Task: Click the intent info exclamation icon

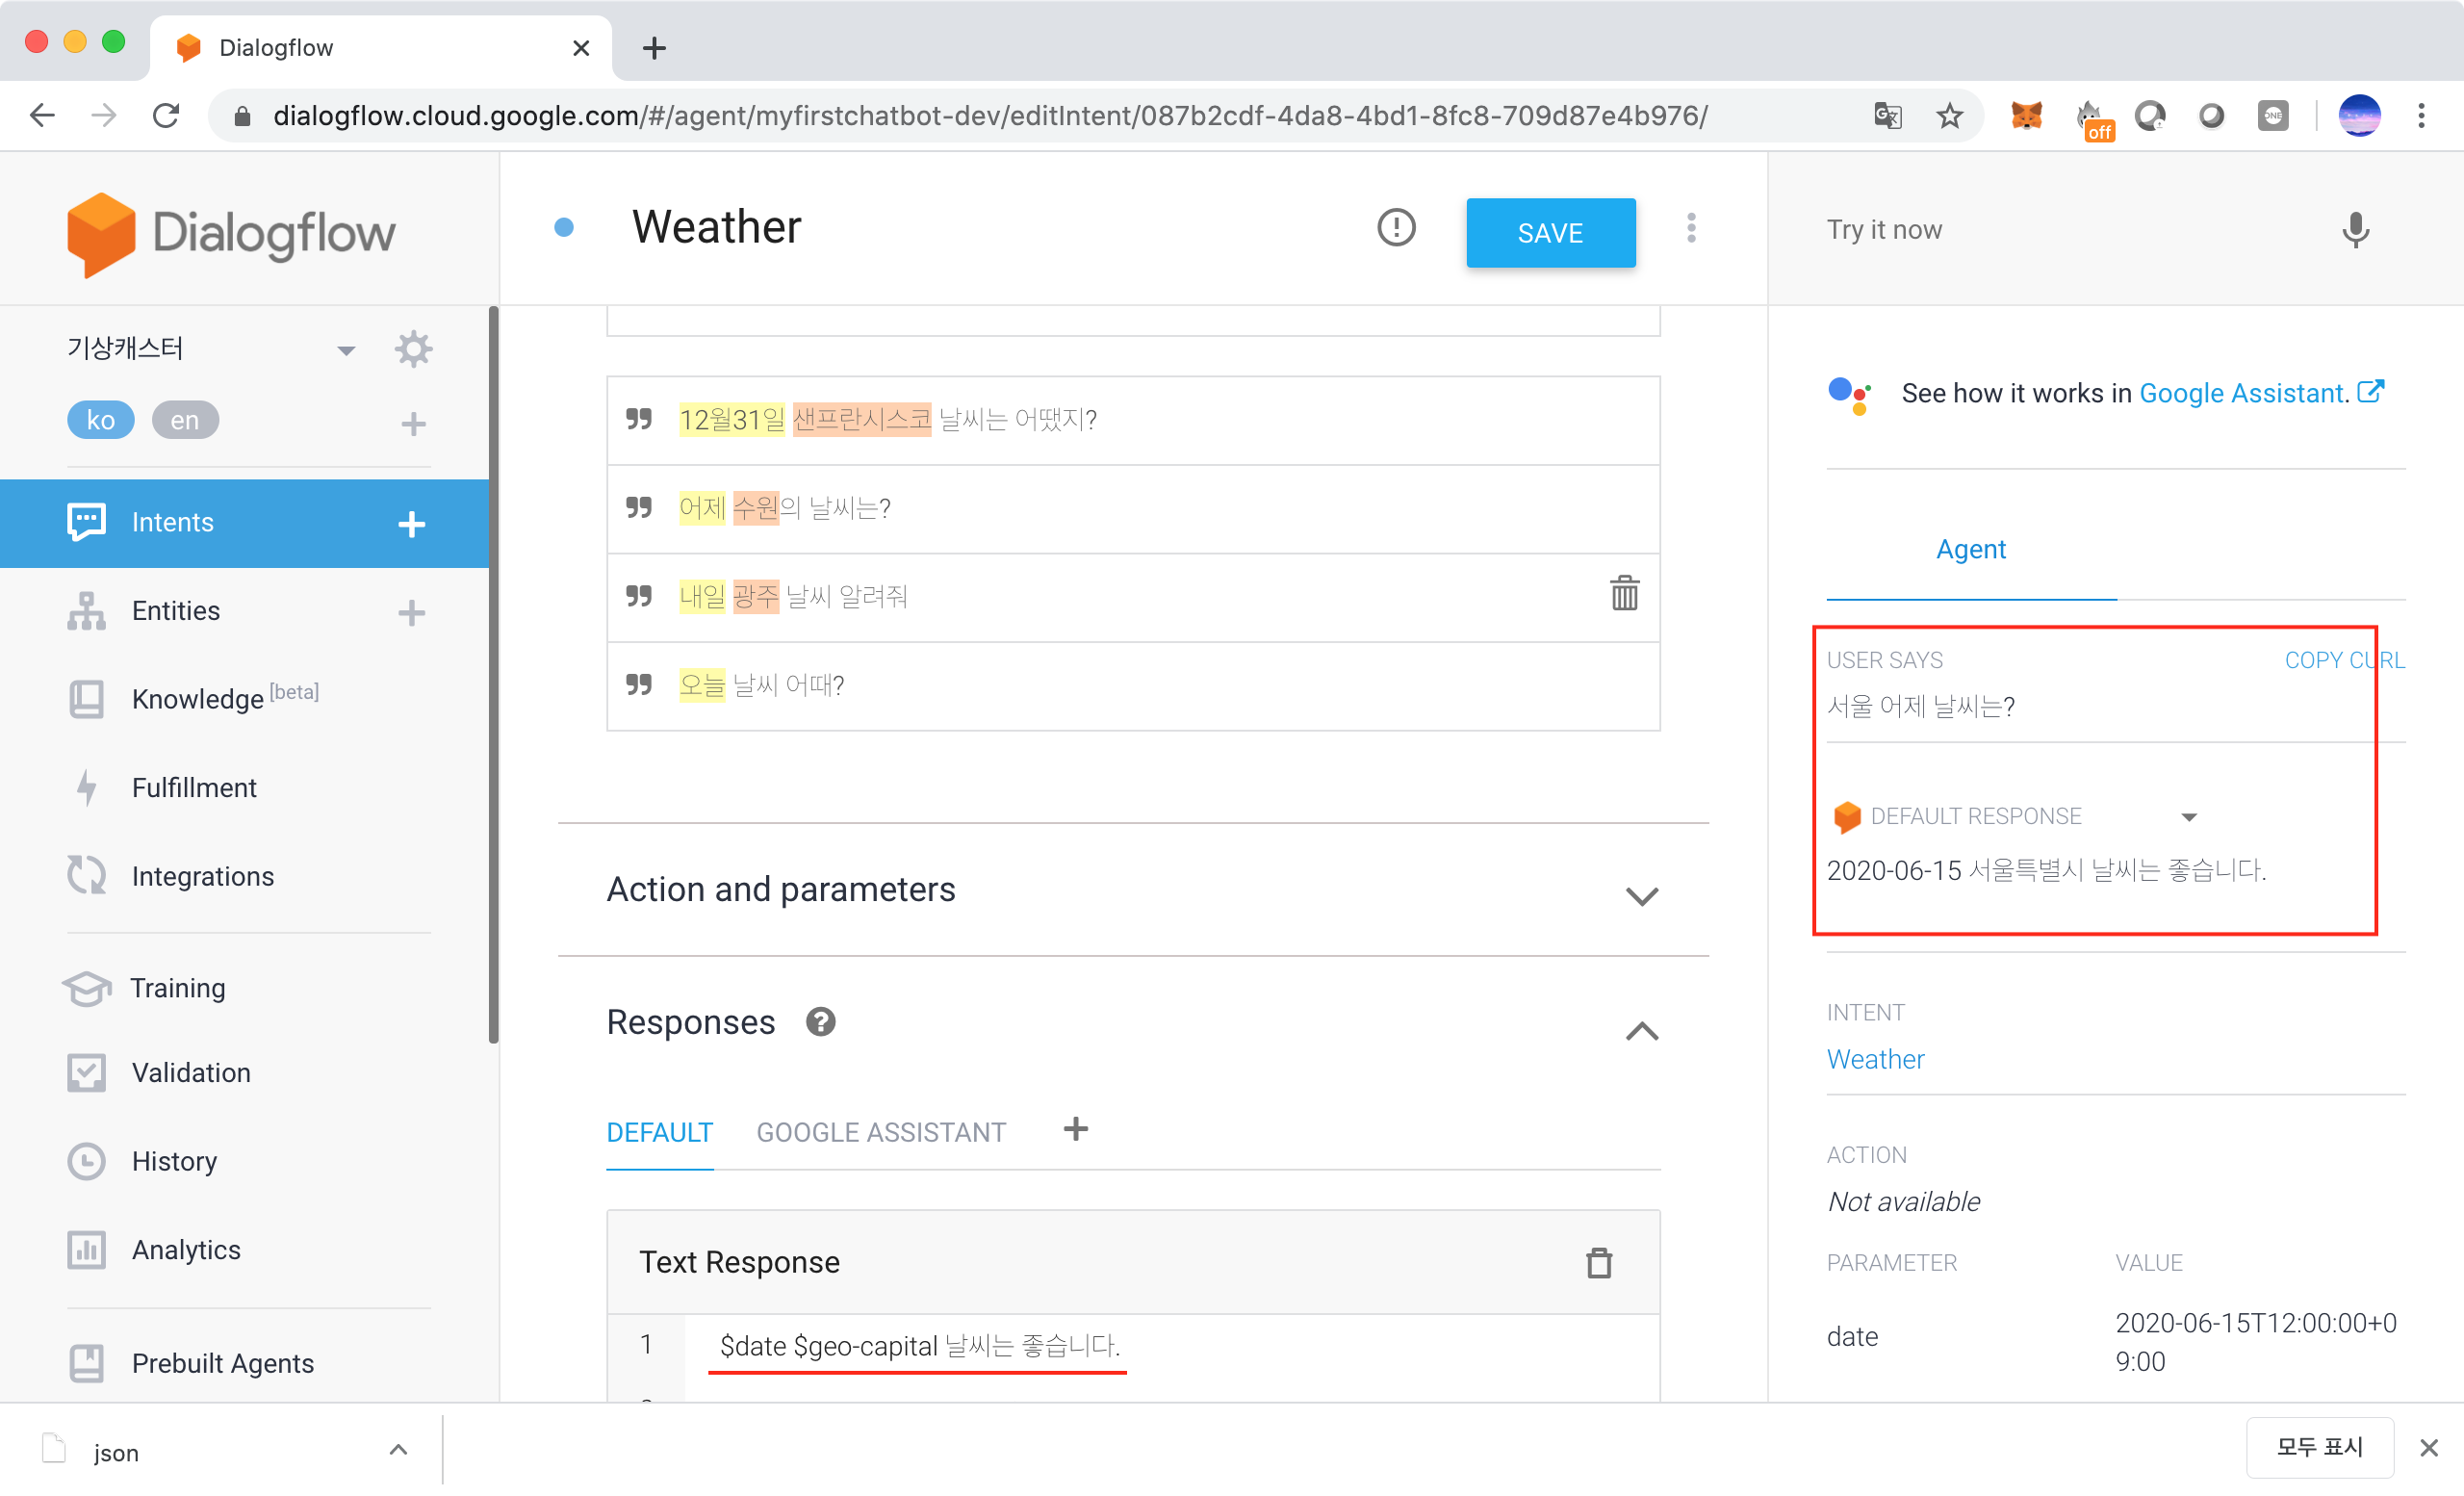Action: [1396, 228]
